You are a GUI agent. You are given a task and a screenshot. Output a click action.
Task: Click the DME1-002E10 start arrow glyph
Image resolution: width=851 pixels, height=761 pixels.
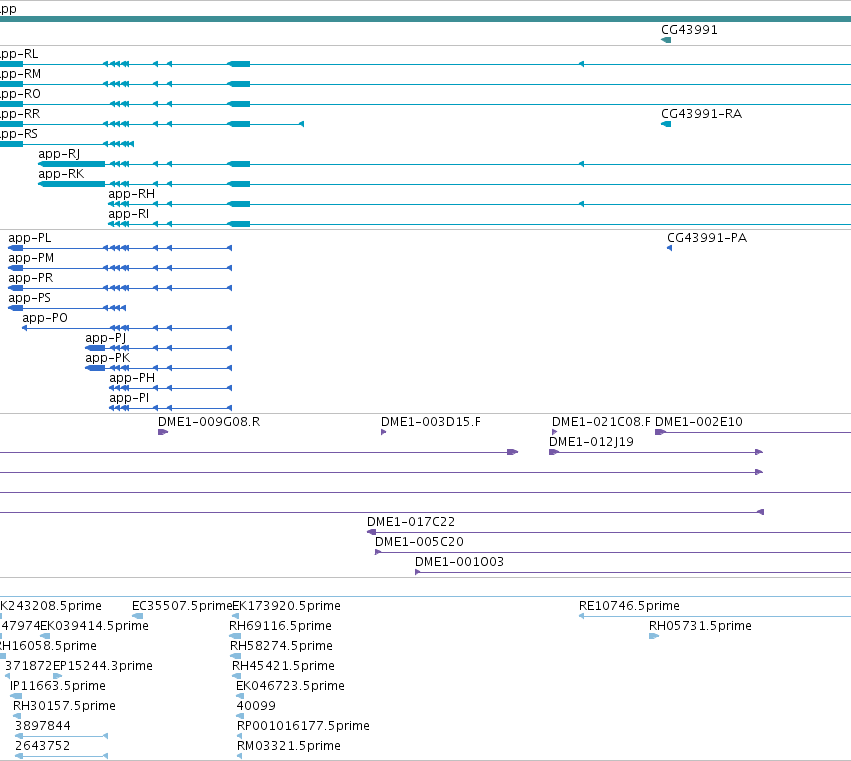(661, 432)
